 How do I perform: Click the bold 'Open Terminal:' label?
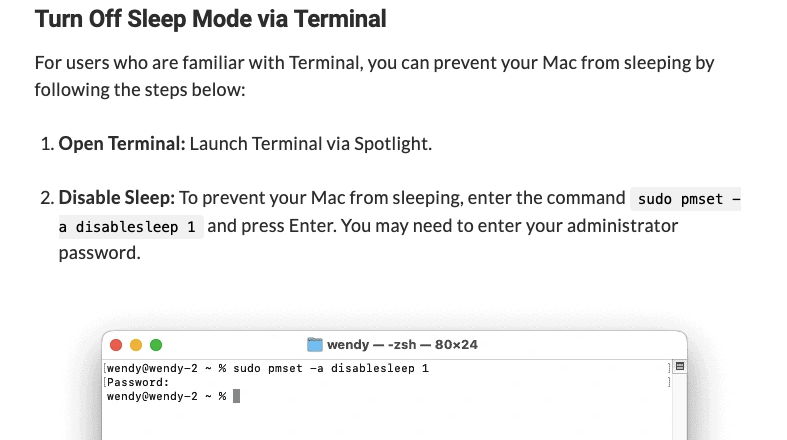tap(122, 144)
